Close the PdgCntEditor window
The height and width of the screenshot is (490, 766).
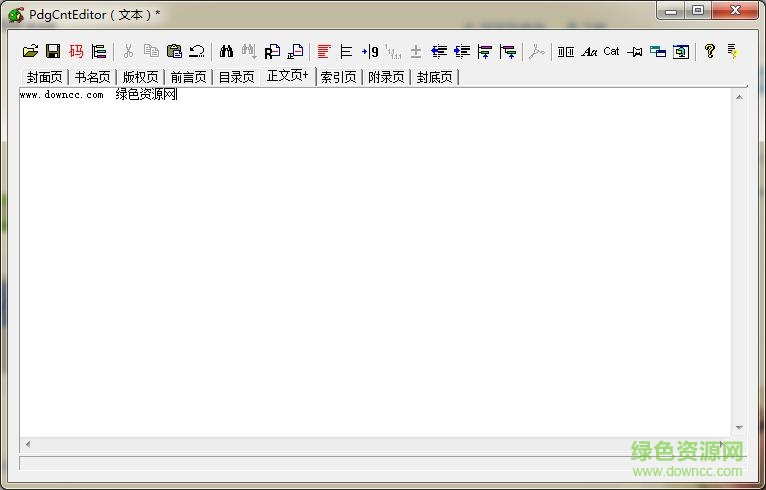(x=735, y=11)
